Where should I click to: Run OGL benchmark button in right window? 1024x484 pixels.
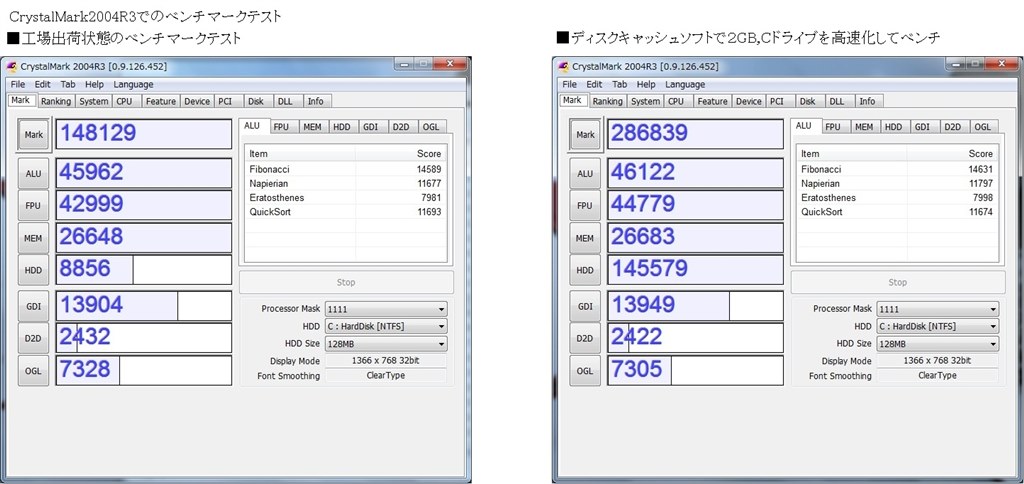tap(585, 371)
